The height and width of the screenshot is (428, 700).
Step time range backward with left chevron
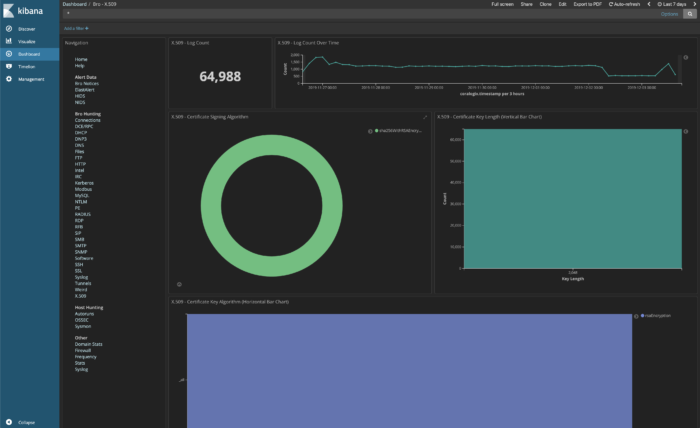pos(649,4)
